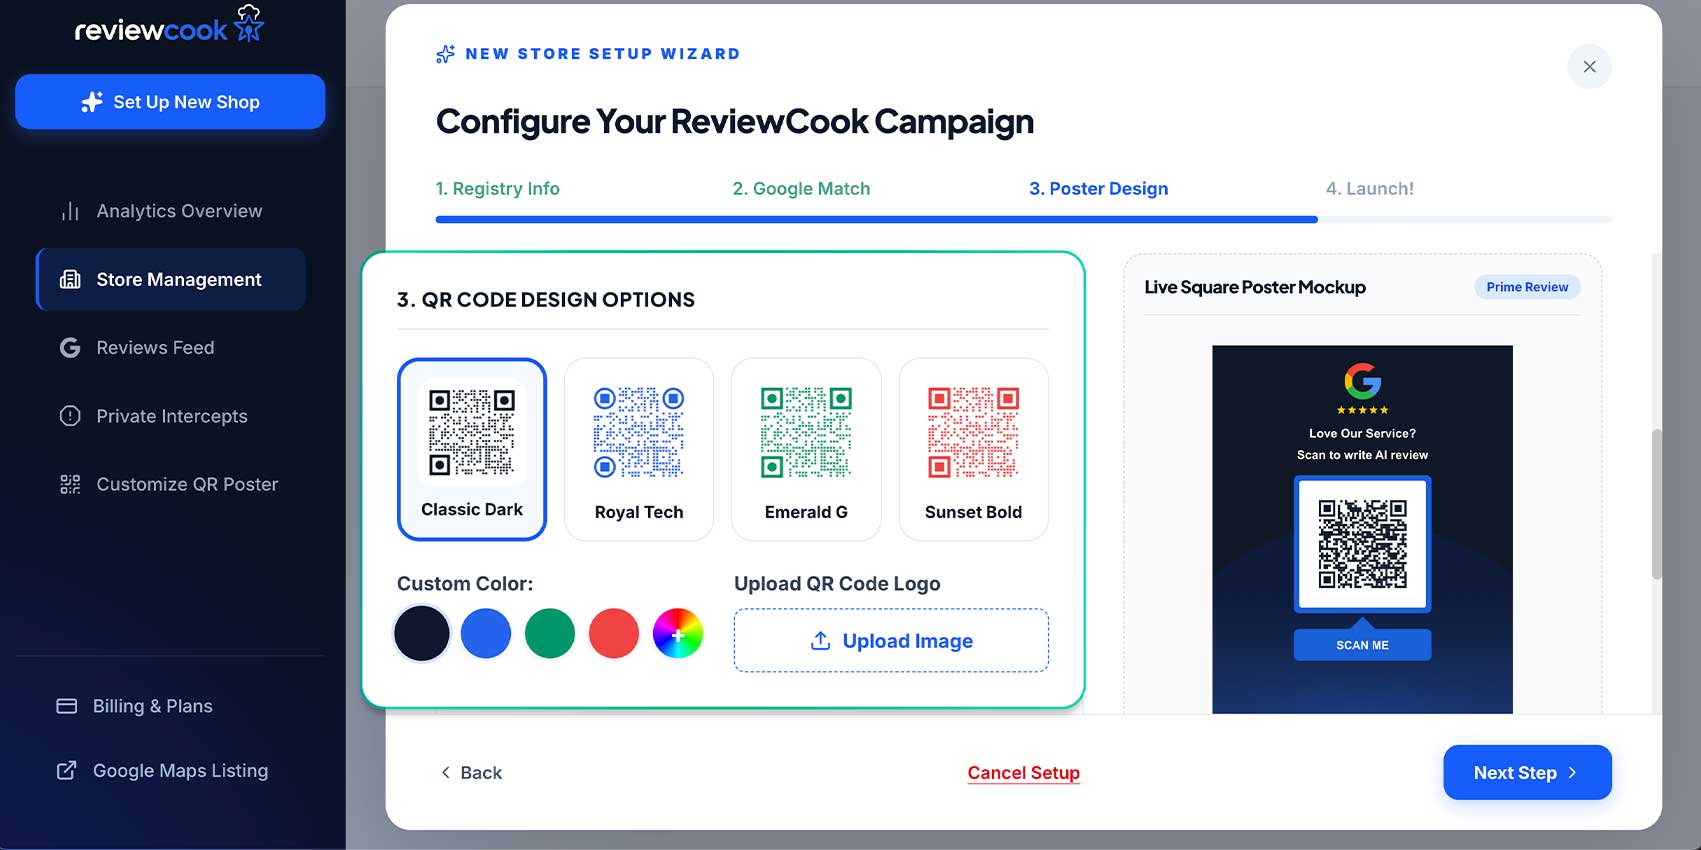The height and width of the screenshot is (850, 1701).
Task: Close the setup wizard dialog
Action: (1589, 67)
